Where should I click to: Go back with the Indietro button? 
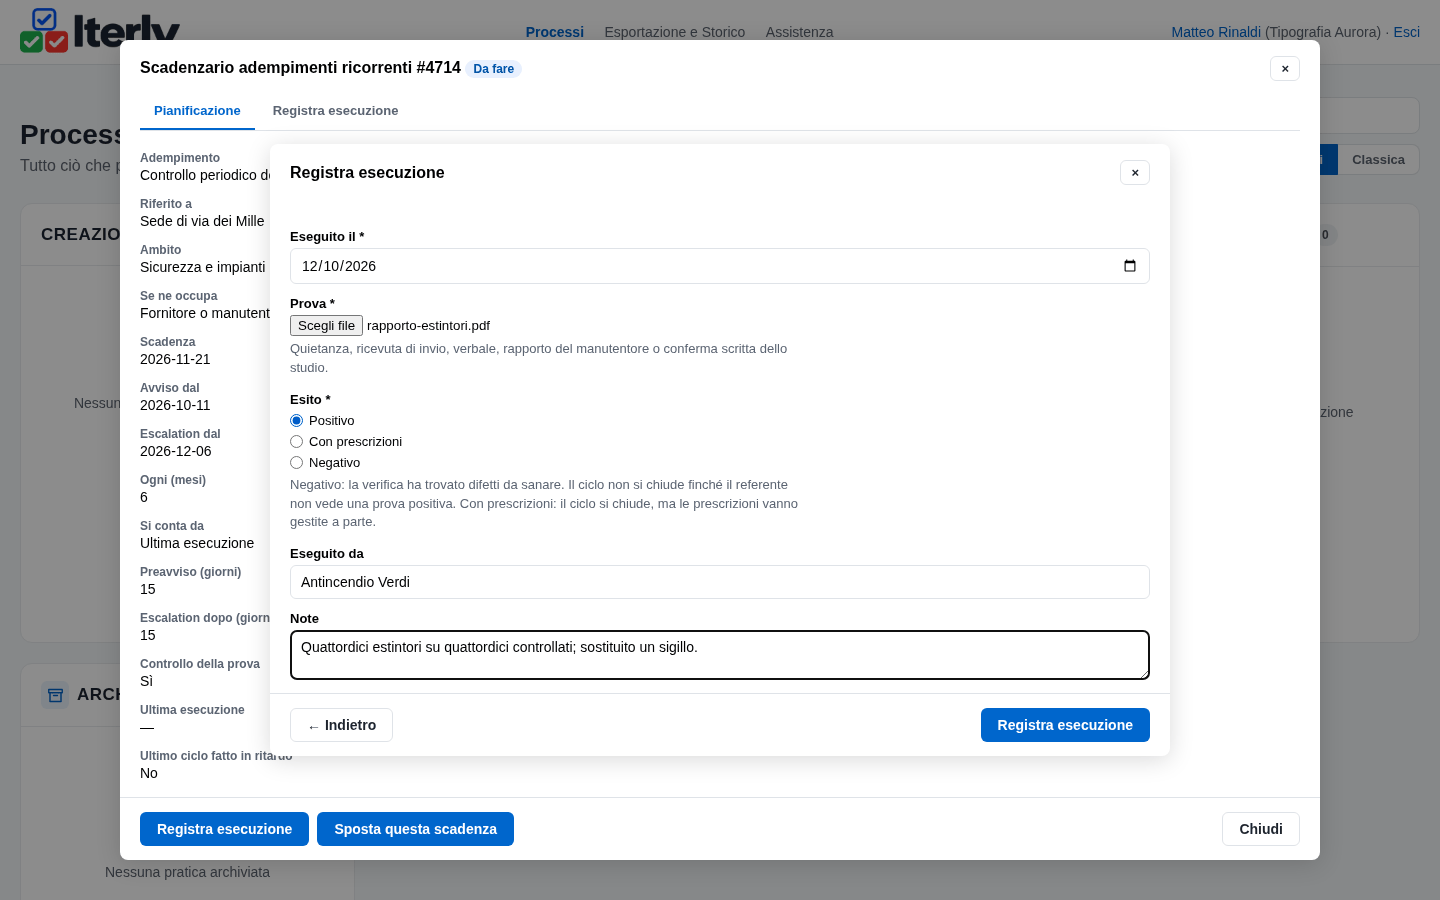341,725
